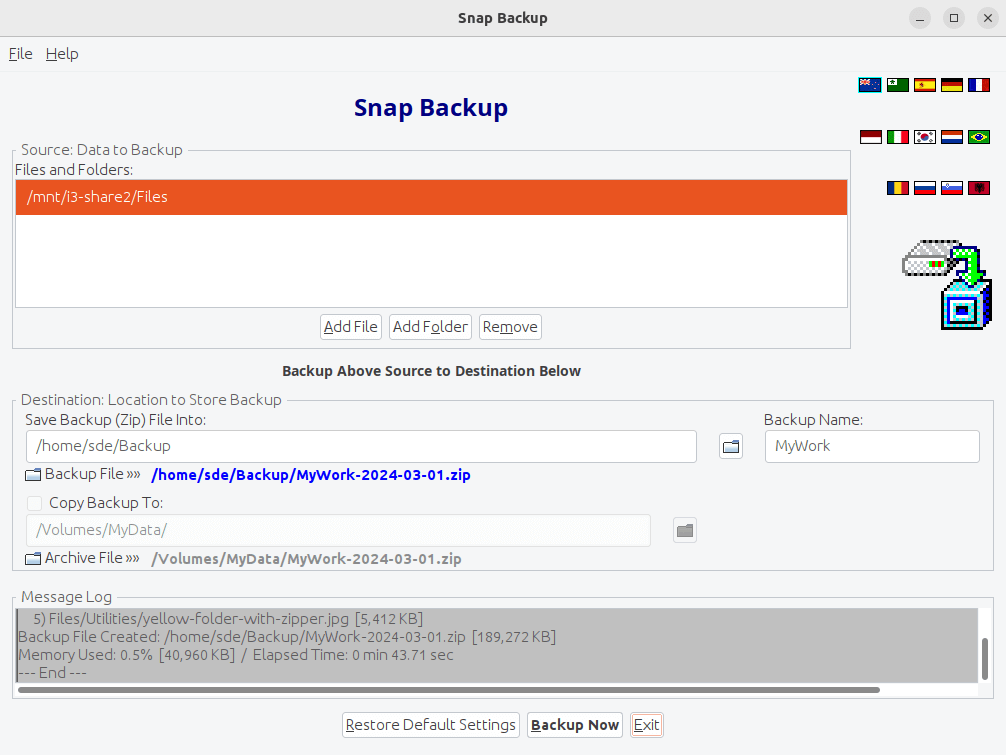Click the Message Log horizontal scrollbar
The width and height of the screenshot is (1006, 755).
click(449, 690)
